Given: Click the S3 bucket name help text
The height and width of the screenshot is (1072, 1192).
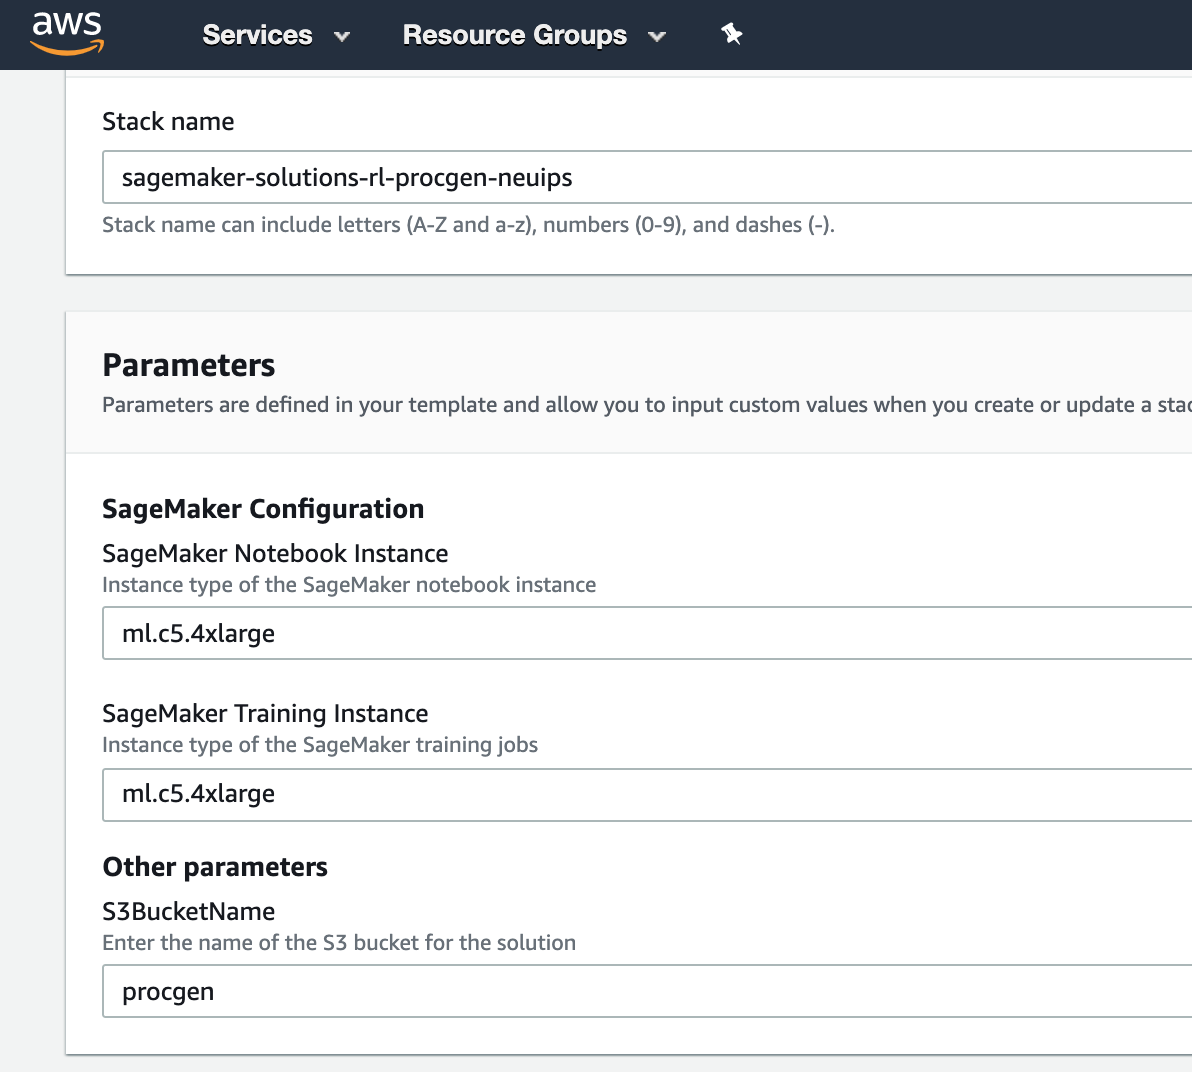Looking at the screenshot, I should [x=339, y=943].
